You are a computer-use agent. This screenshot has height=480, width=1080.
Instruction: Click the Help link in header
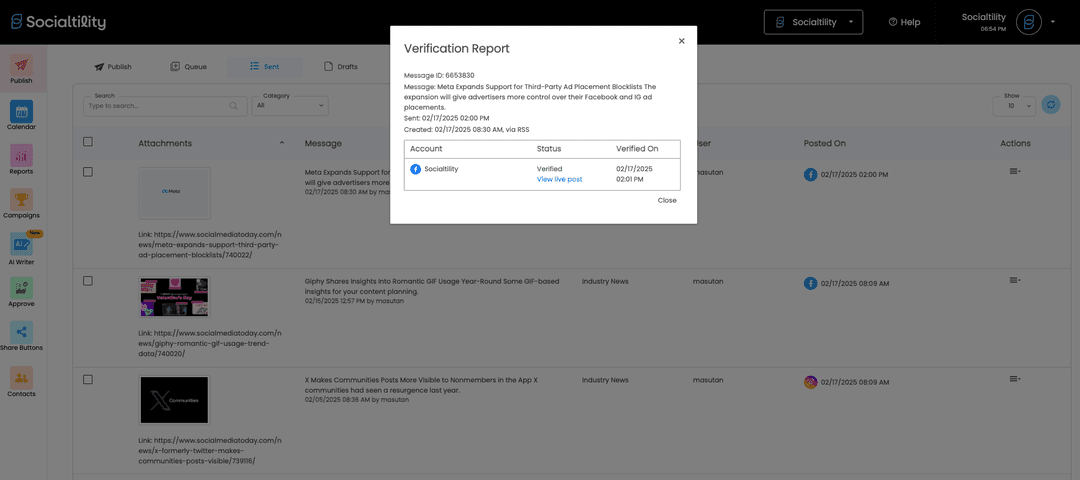[x=904, y=22]
